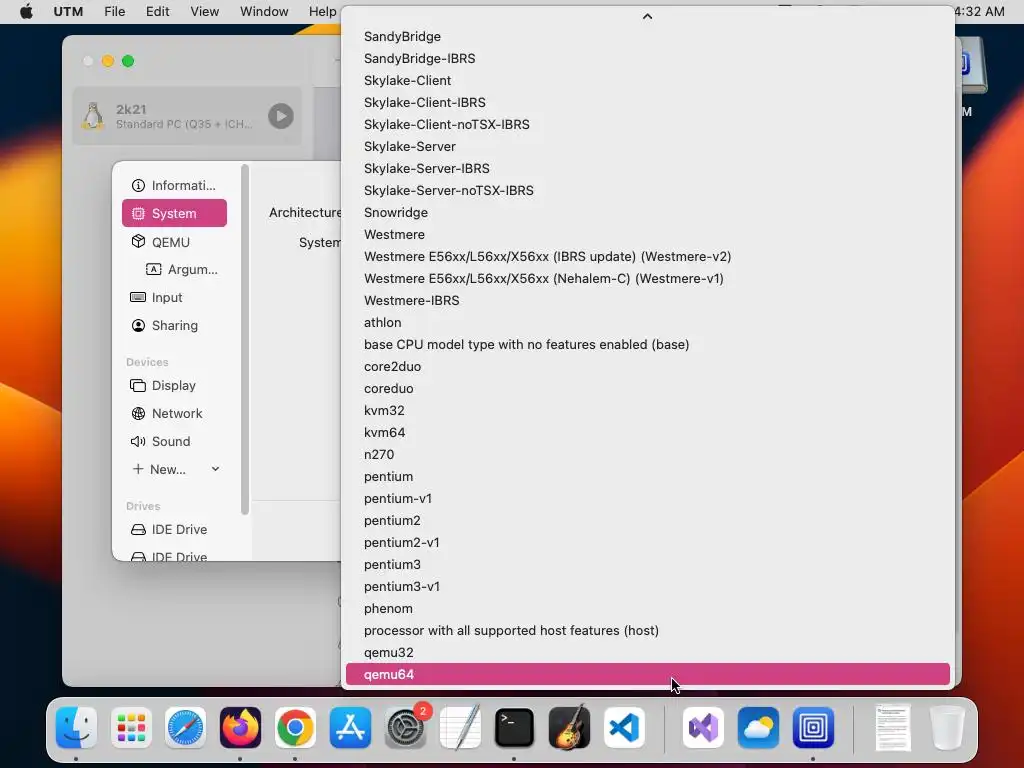
Task: Start the 2k21 virtual machine
Action: click(281, 116)
